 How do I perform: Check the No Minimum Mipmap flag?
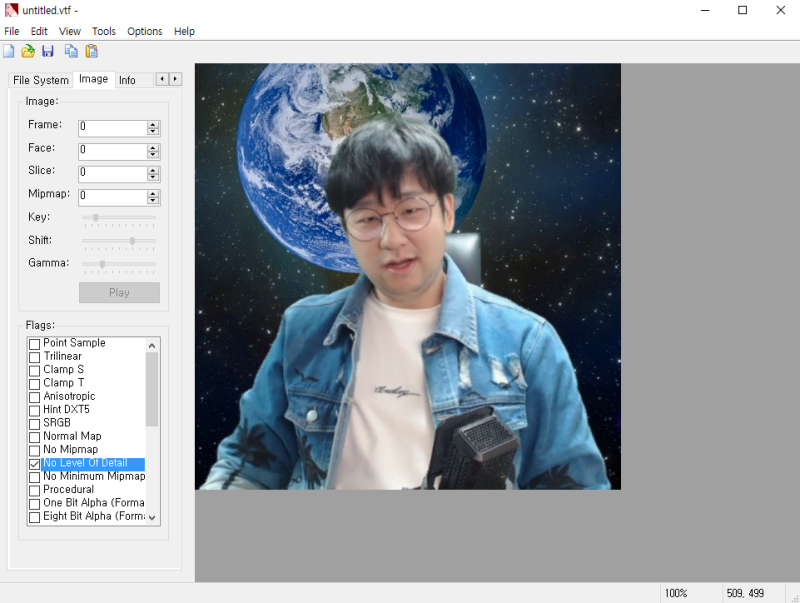pos(34,477)
